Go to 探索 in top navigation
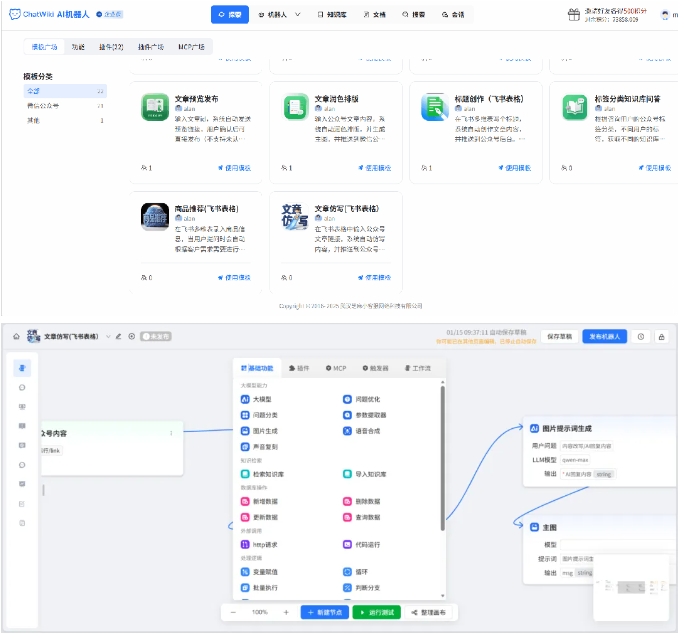 pyautogui.click(x=232, y=14)
